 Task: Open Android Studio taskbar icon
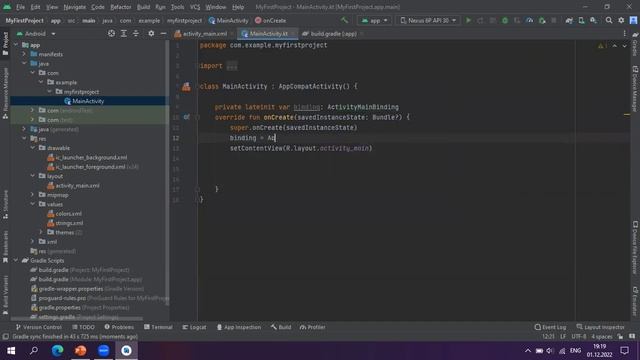(126, 350)
